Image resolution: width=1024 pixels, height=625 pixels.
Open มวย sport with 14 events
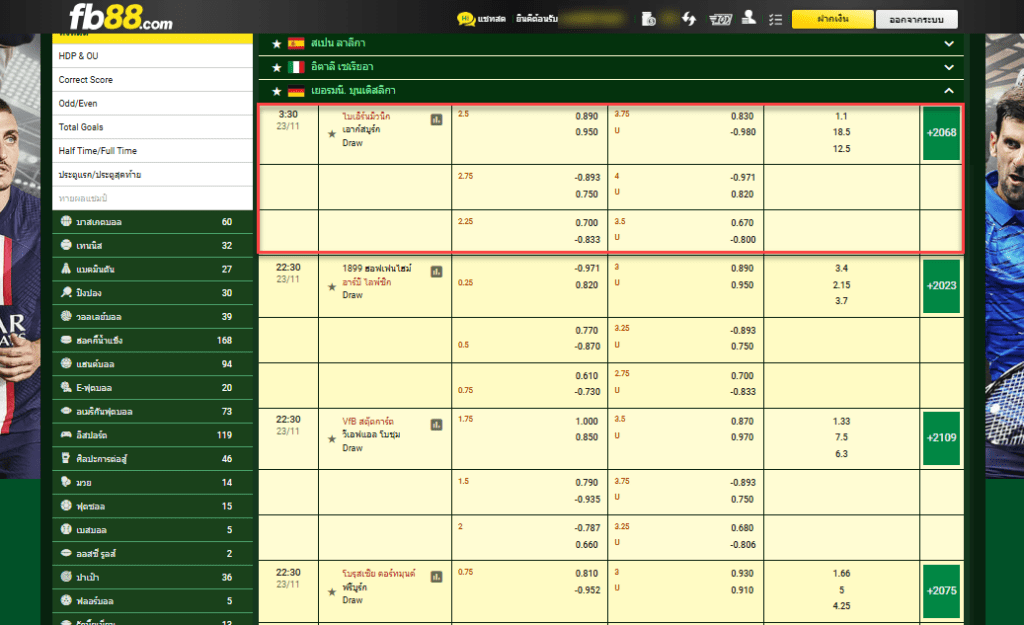point(152,483)
